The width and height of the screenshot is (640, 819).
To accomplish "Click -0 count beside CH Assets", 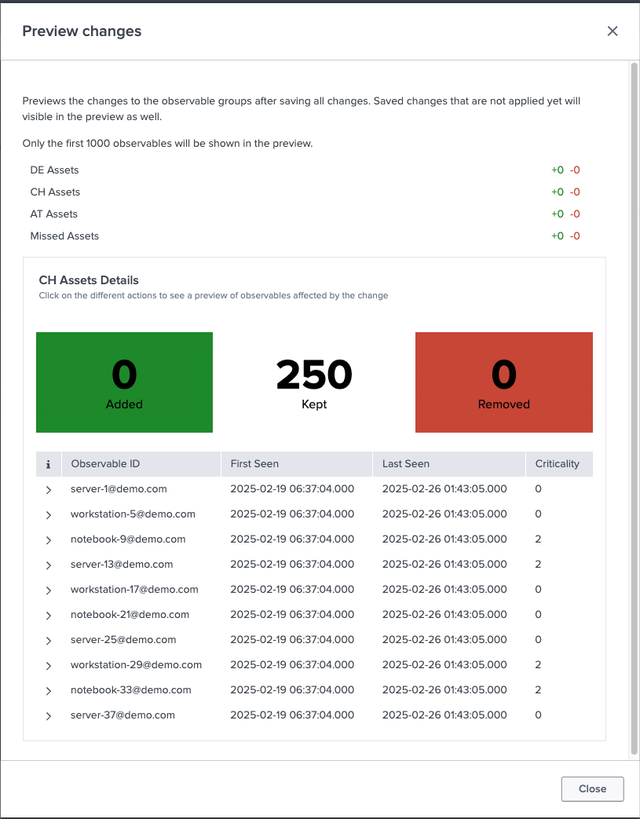I will [x=575, y=192].
